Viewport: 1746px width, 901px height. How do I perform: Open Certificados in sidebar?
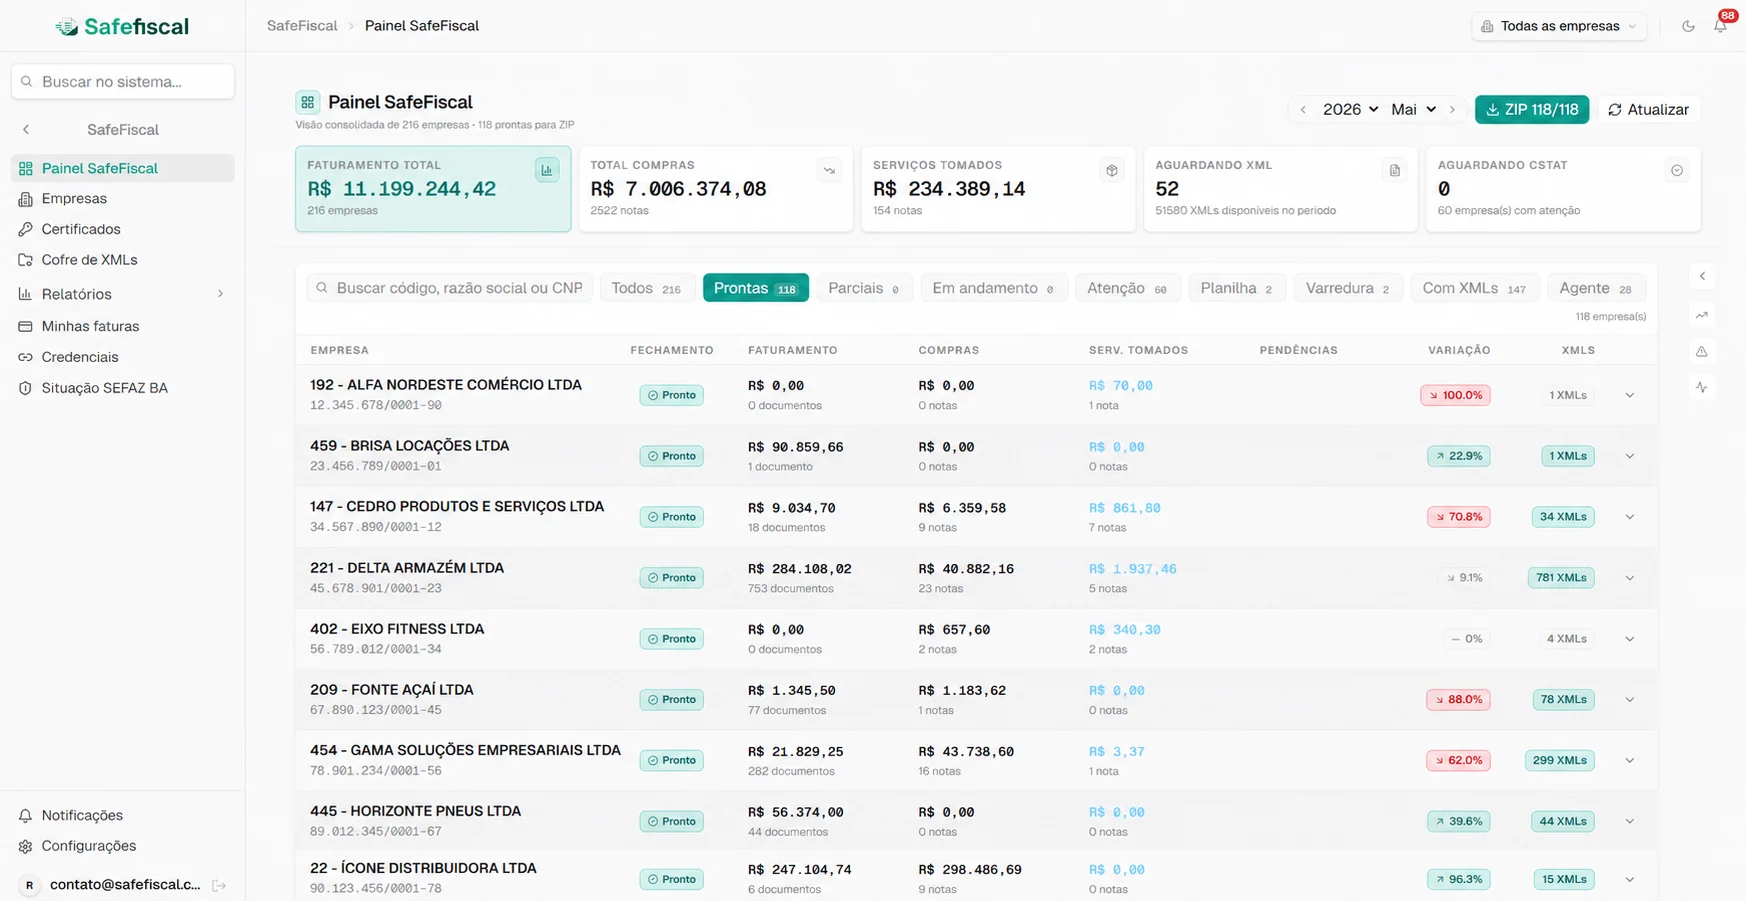pos(123,229)
